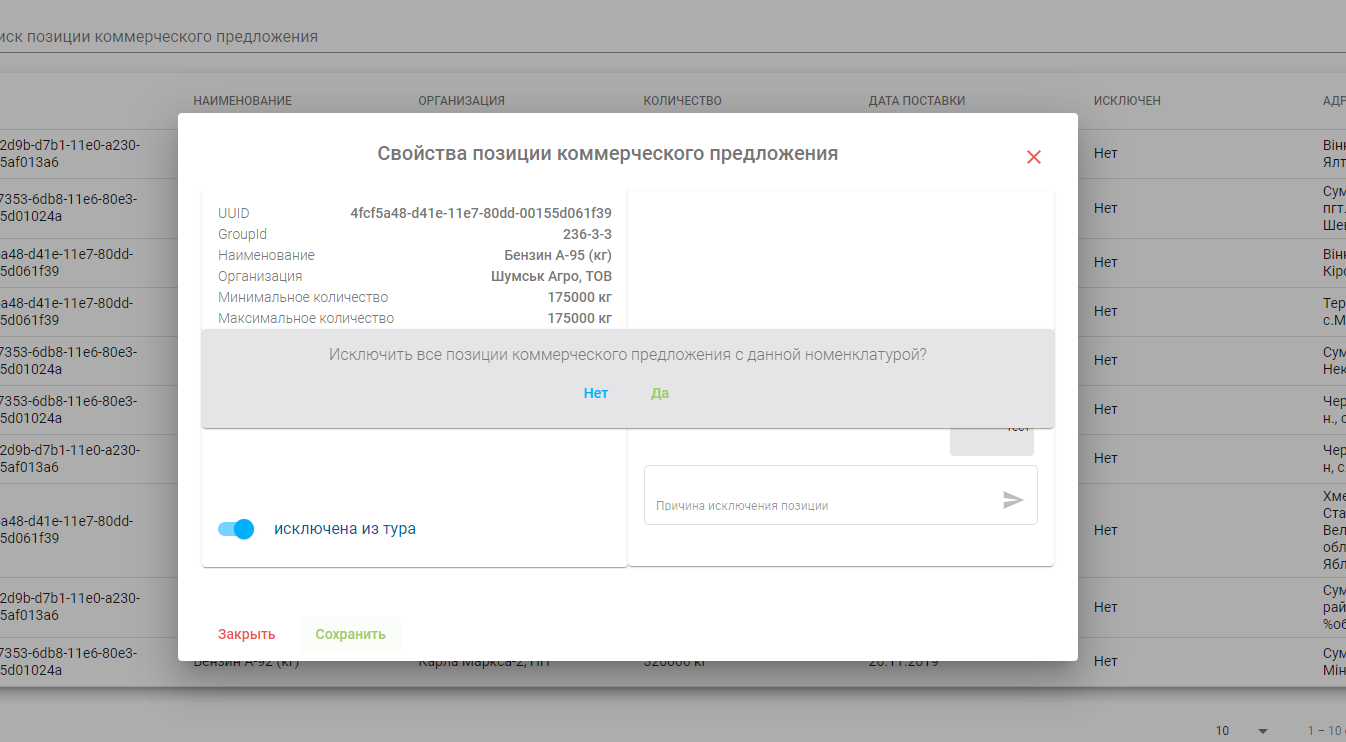Click the 'Организация' label in the dialog

pyautogui.click(x=260, y=276)
